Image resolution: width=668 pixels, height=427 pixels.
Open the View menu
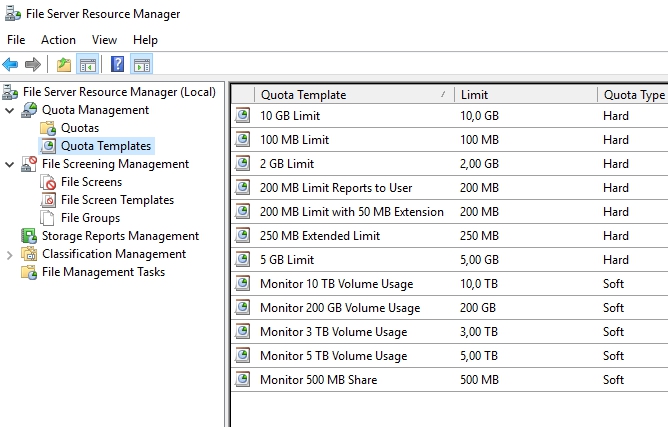point(104,40)
